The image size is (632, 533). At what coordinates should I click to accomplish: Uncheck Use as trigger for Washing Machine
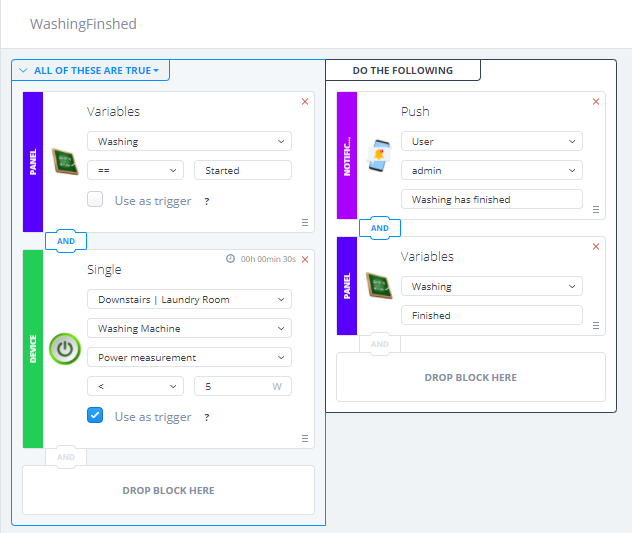pyautogui.click(x=95, y=415)
